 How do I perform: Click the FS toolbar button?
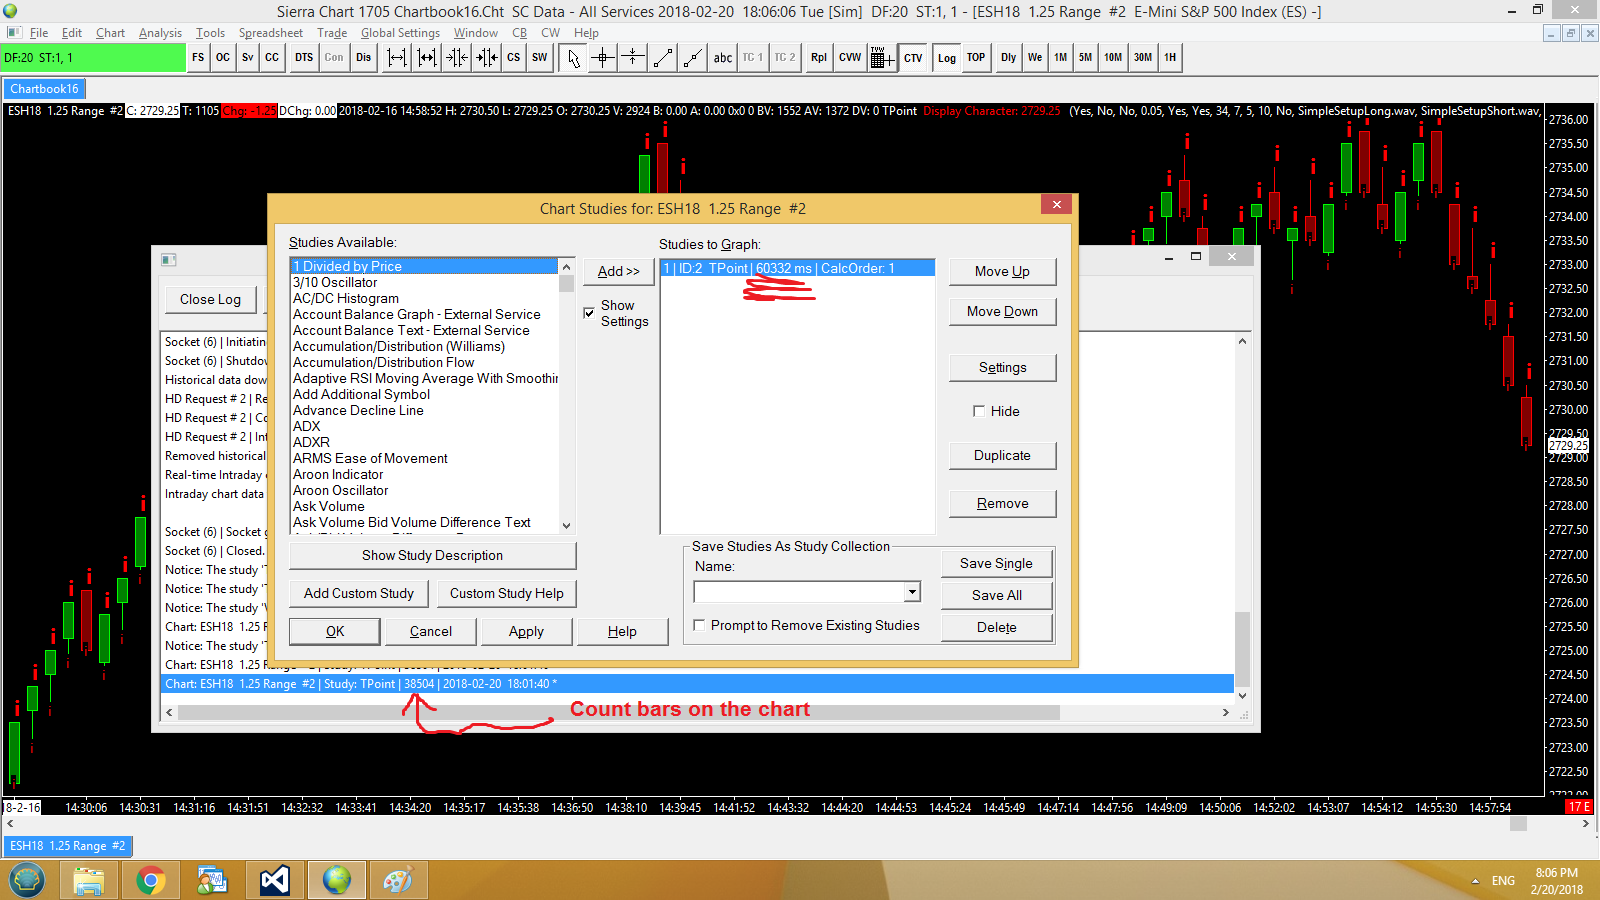pyautogui.click(x=198, y=58)
